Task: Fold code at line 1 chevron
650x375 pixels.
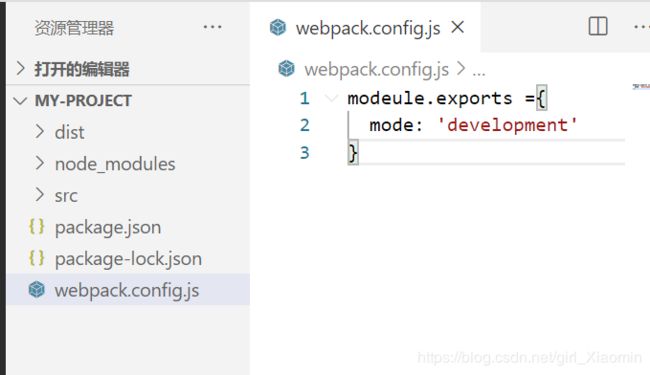Action: [x=331, y=98]
